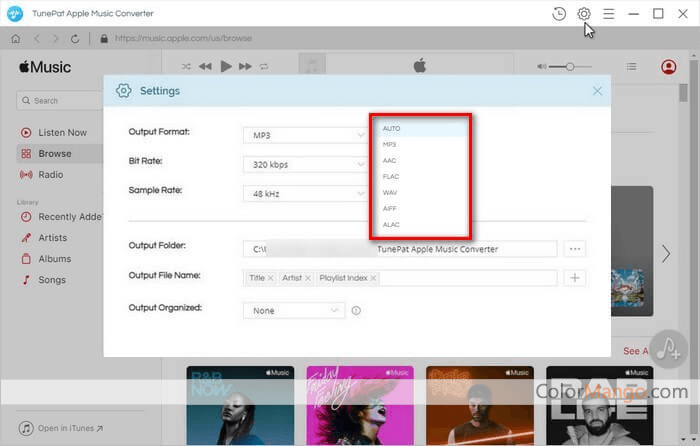Screen dimensions: 700x446
Task: Close the Settings dialog
Action: tap(597, 91)
